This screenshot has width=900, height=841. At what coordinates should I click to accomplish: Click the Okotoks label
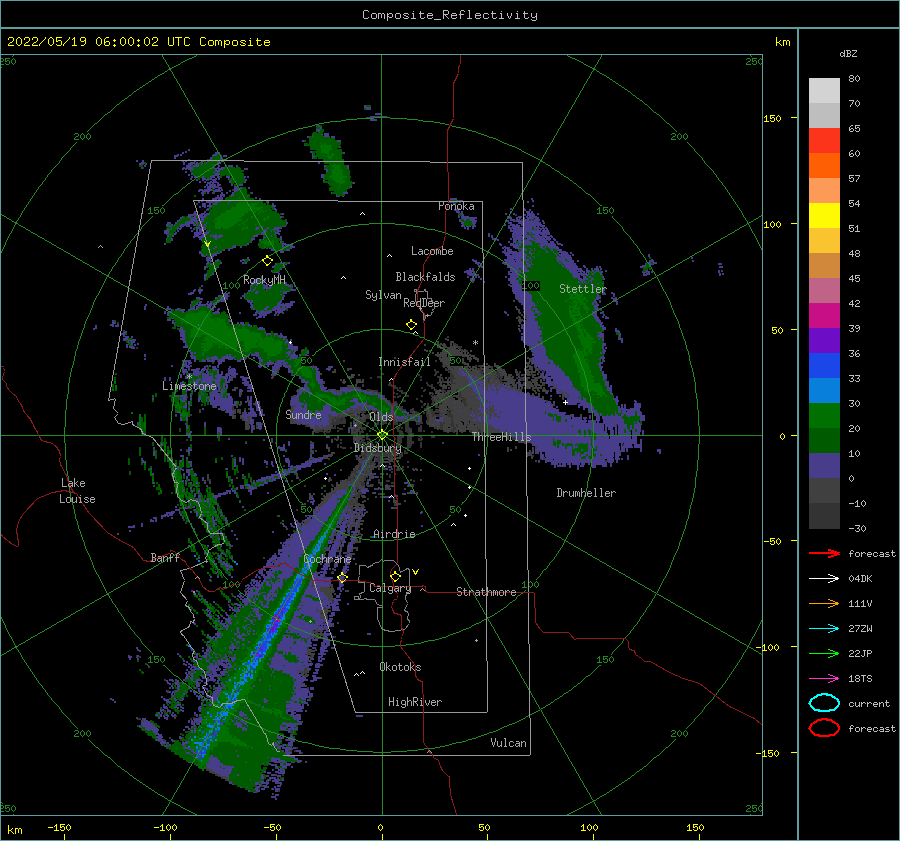[400, 666]
